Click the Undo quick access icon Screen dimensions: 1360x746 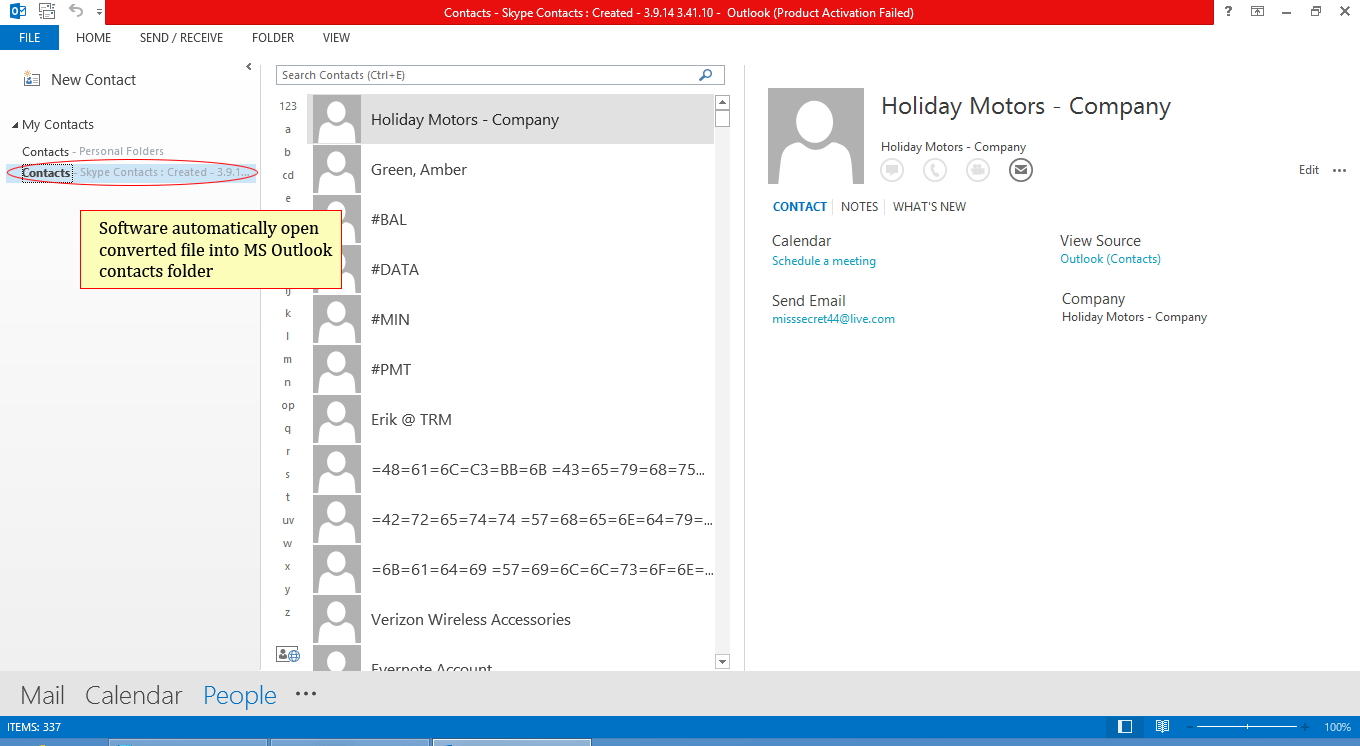point(76,12)
